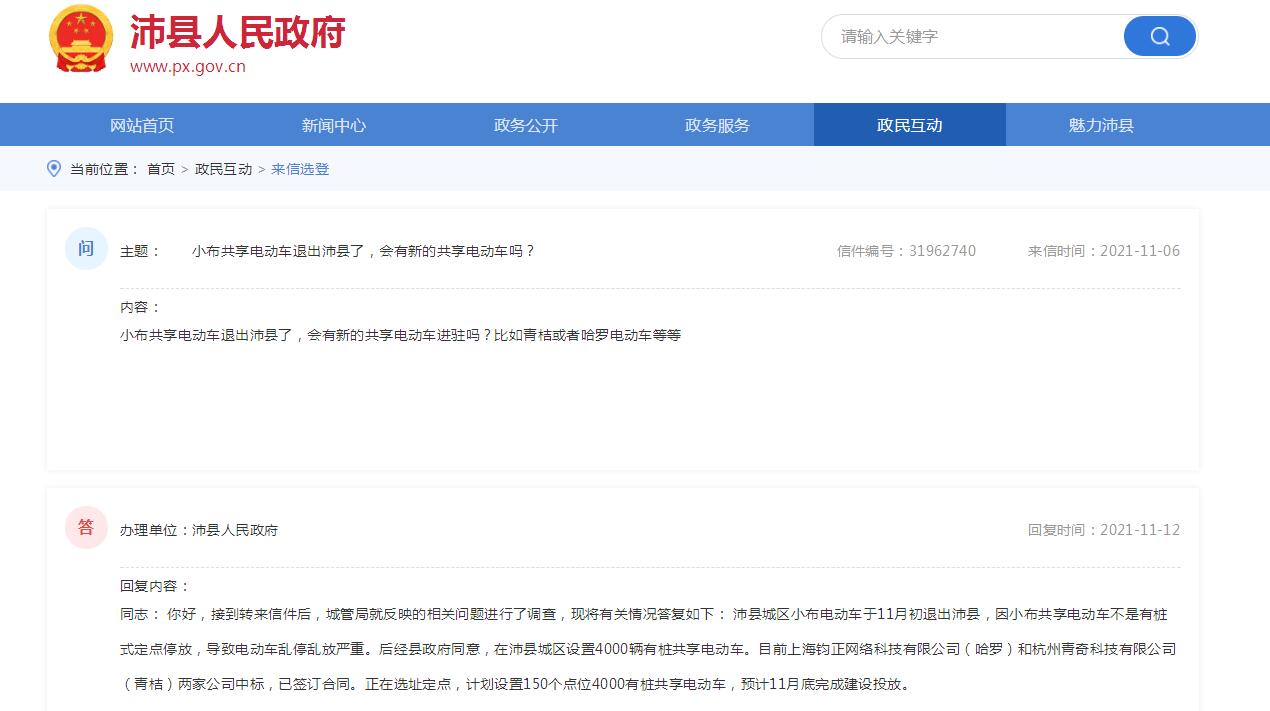Click the 沛县人民政府 site title
The image size is (1270, 711).
238,33
